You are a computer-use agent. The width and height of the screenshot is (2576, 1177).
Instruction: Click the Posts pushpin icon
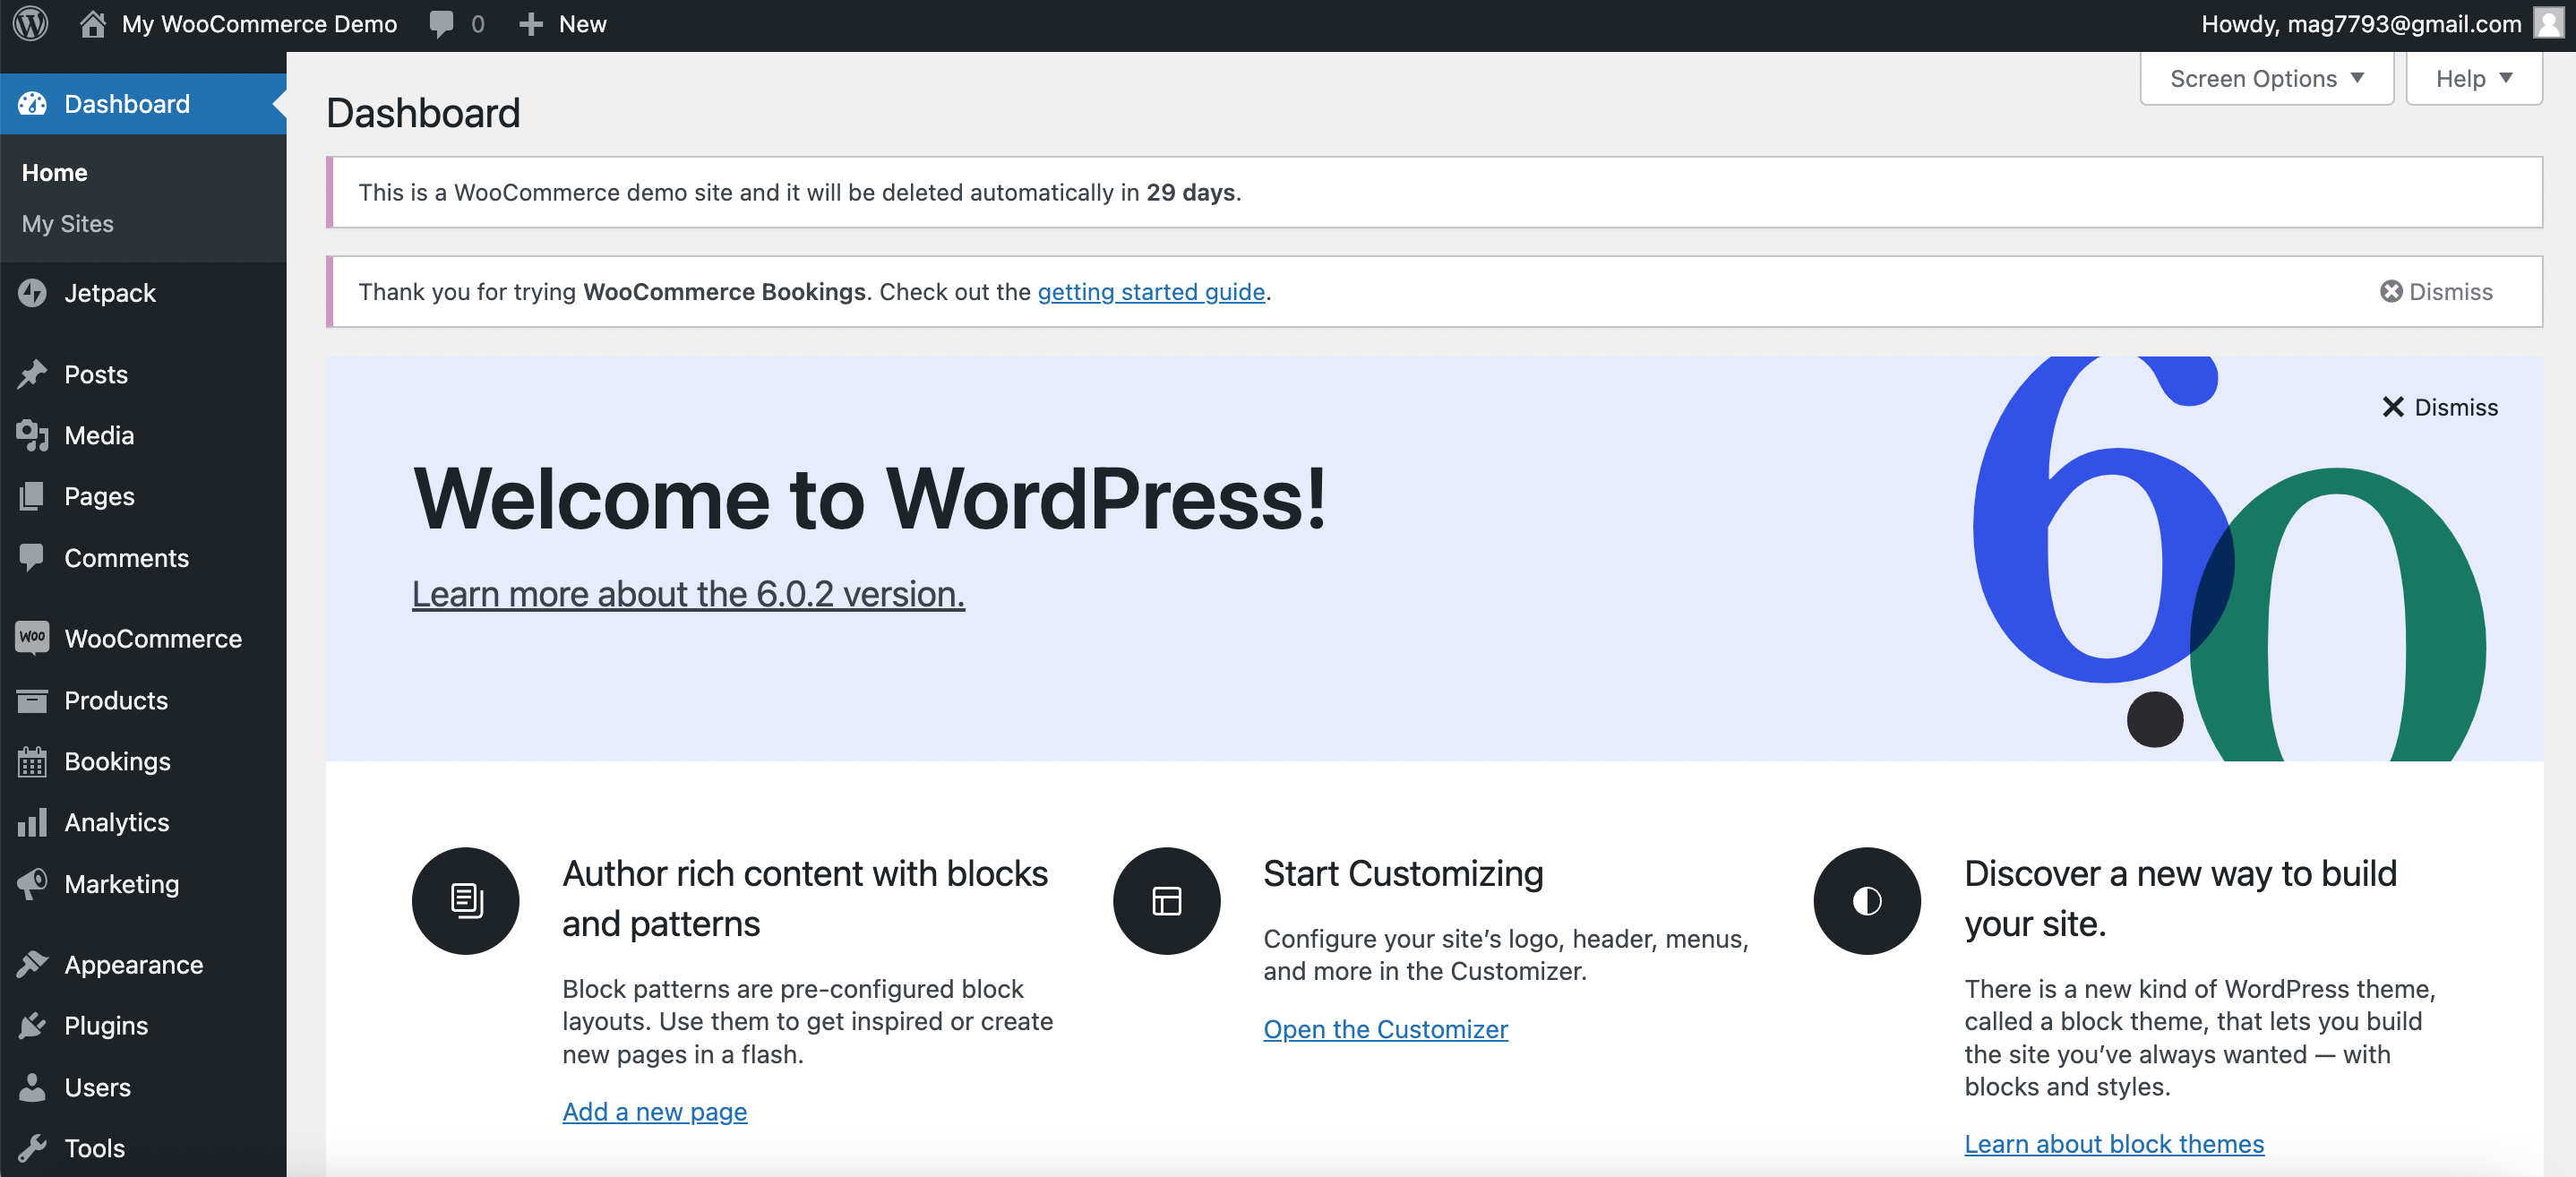[32, 374]
